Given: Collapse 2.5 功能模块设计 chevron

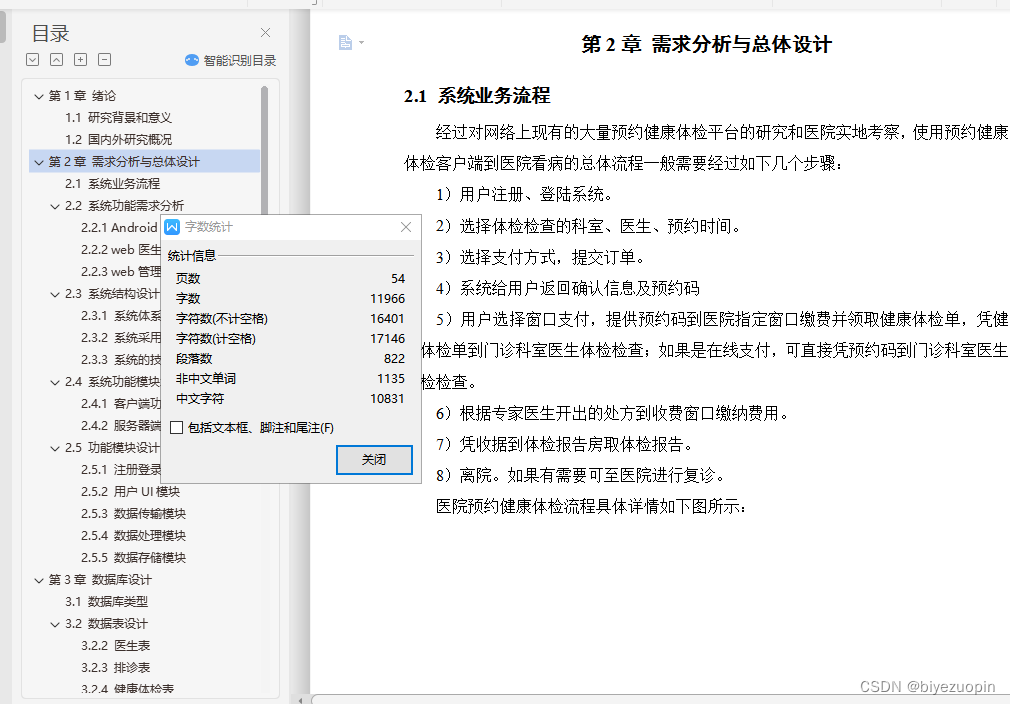Looking at the screenshot, I should point(55,448).
